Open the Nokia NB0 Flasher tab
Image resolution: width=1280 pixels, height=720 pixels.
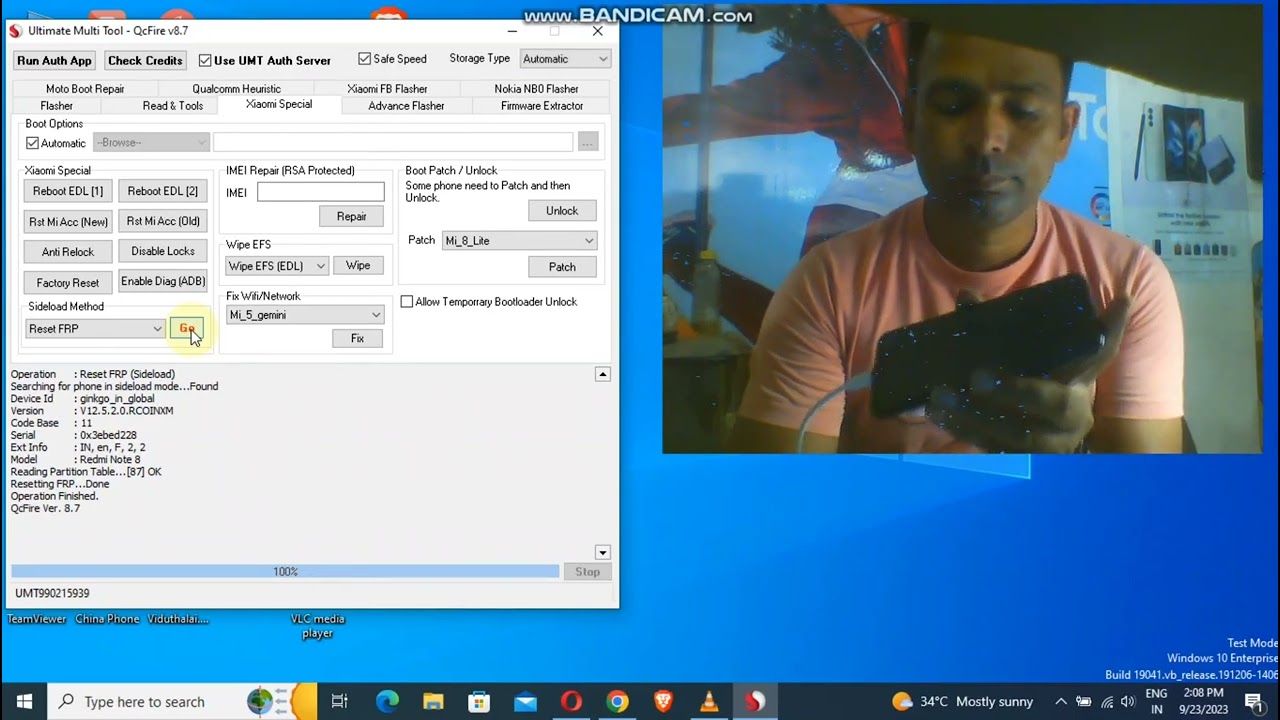pos(536,89)
